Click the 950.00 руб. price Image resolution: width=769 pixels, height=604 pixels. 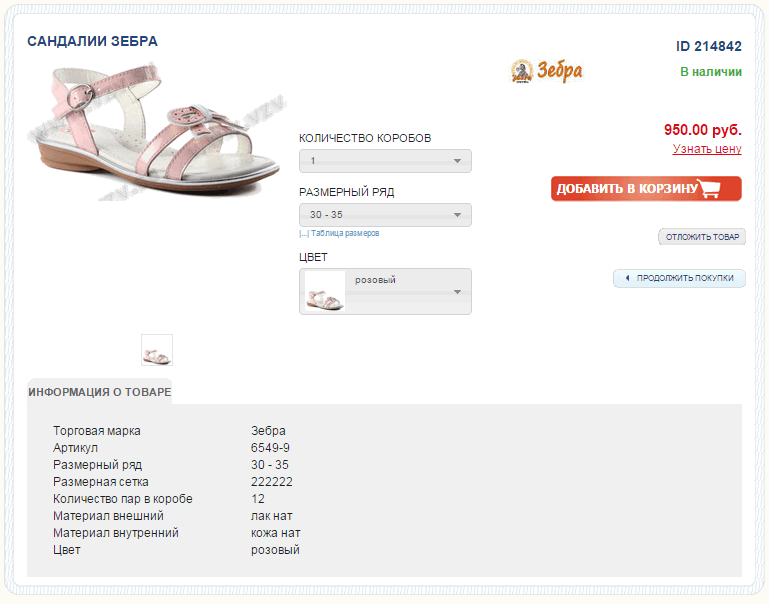702,130
